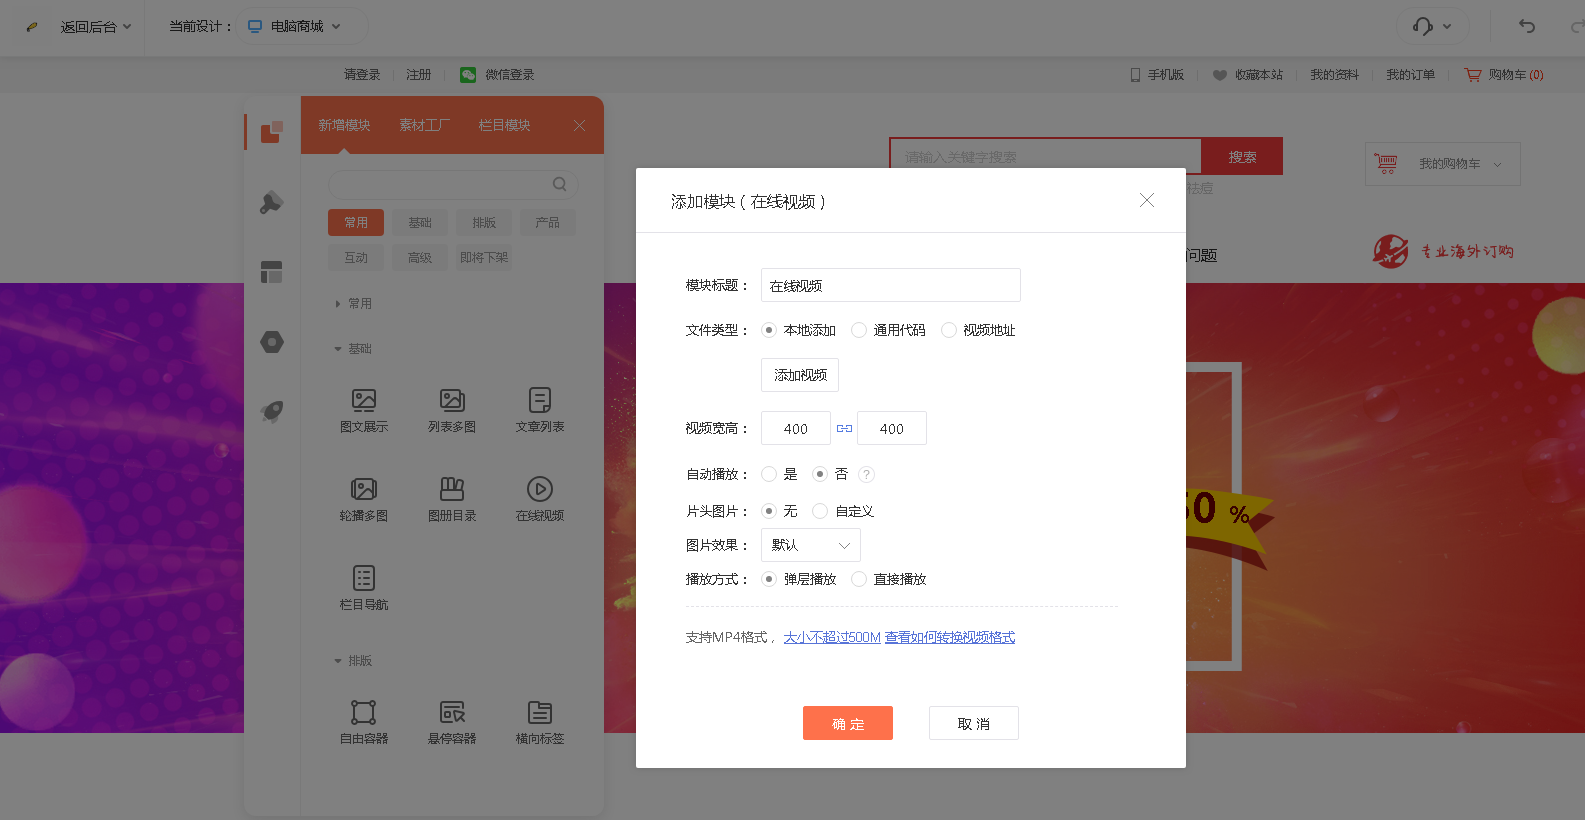Select 本地添加 file type
1585x820 pixels.
tap(769, 330)
